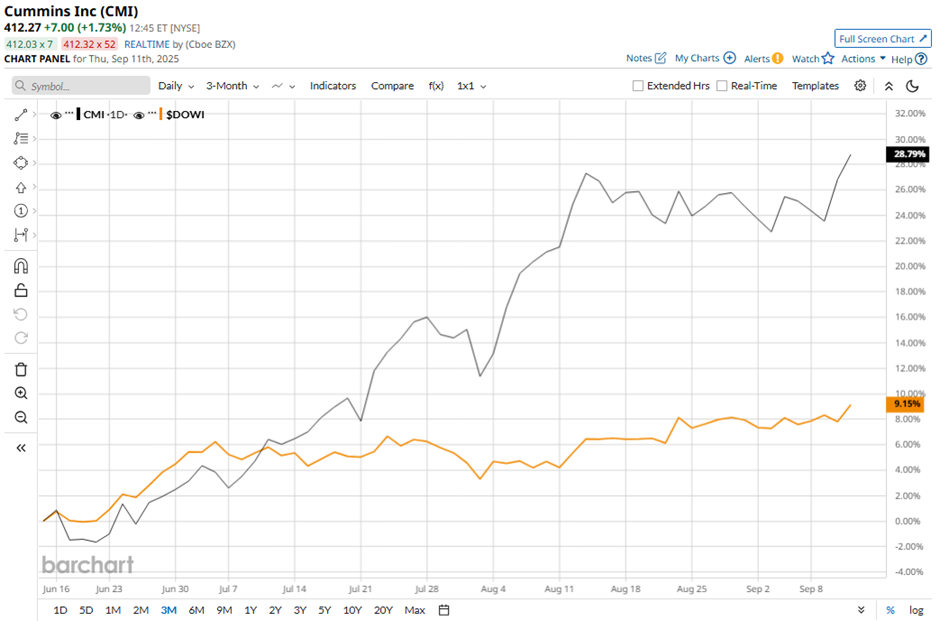Open the chart type line dropdown
940x621 pixels.
pos(284,86)
